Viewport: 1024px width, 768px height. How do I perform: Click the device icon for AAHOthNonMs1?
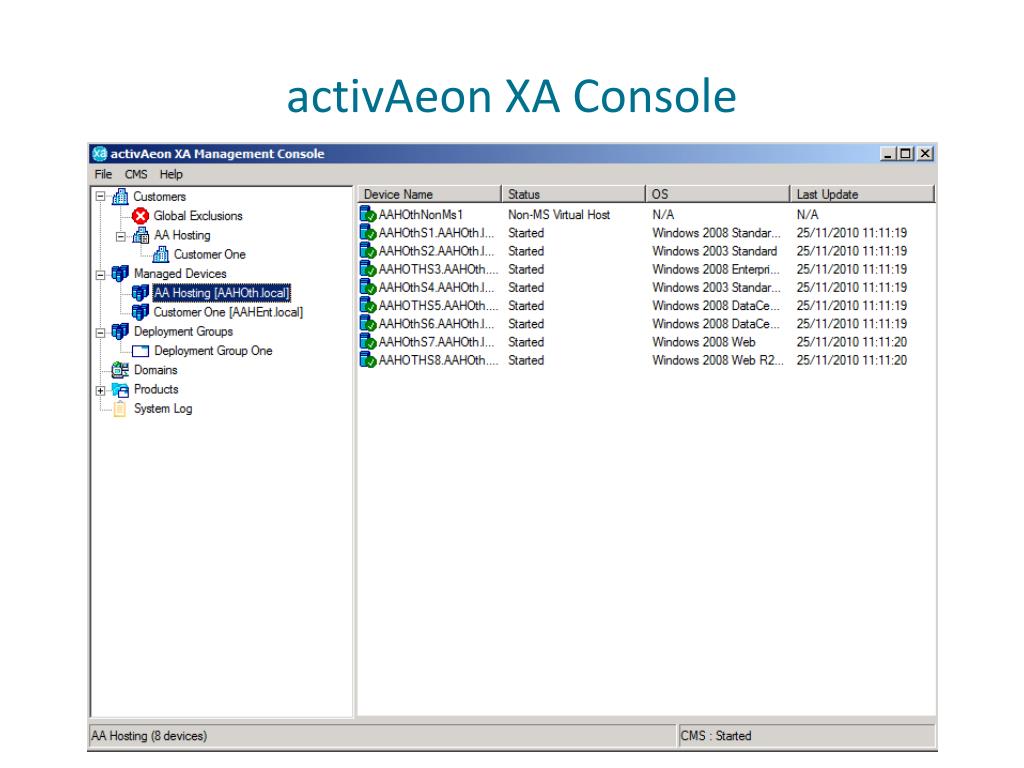(x=368, y=214)
